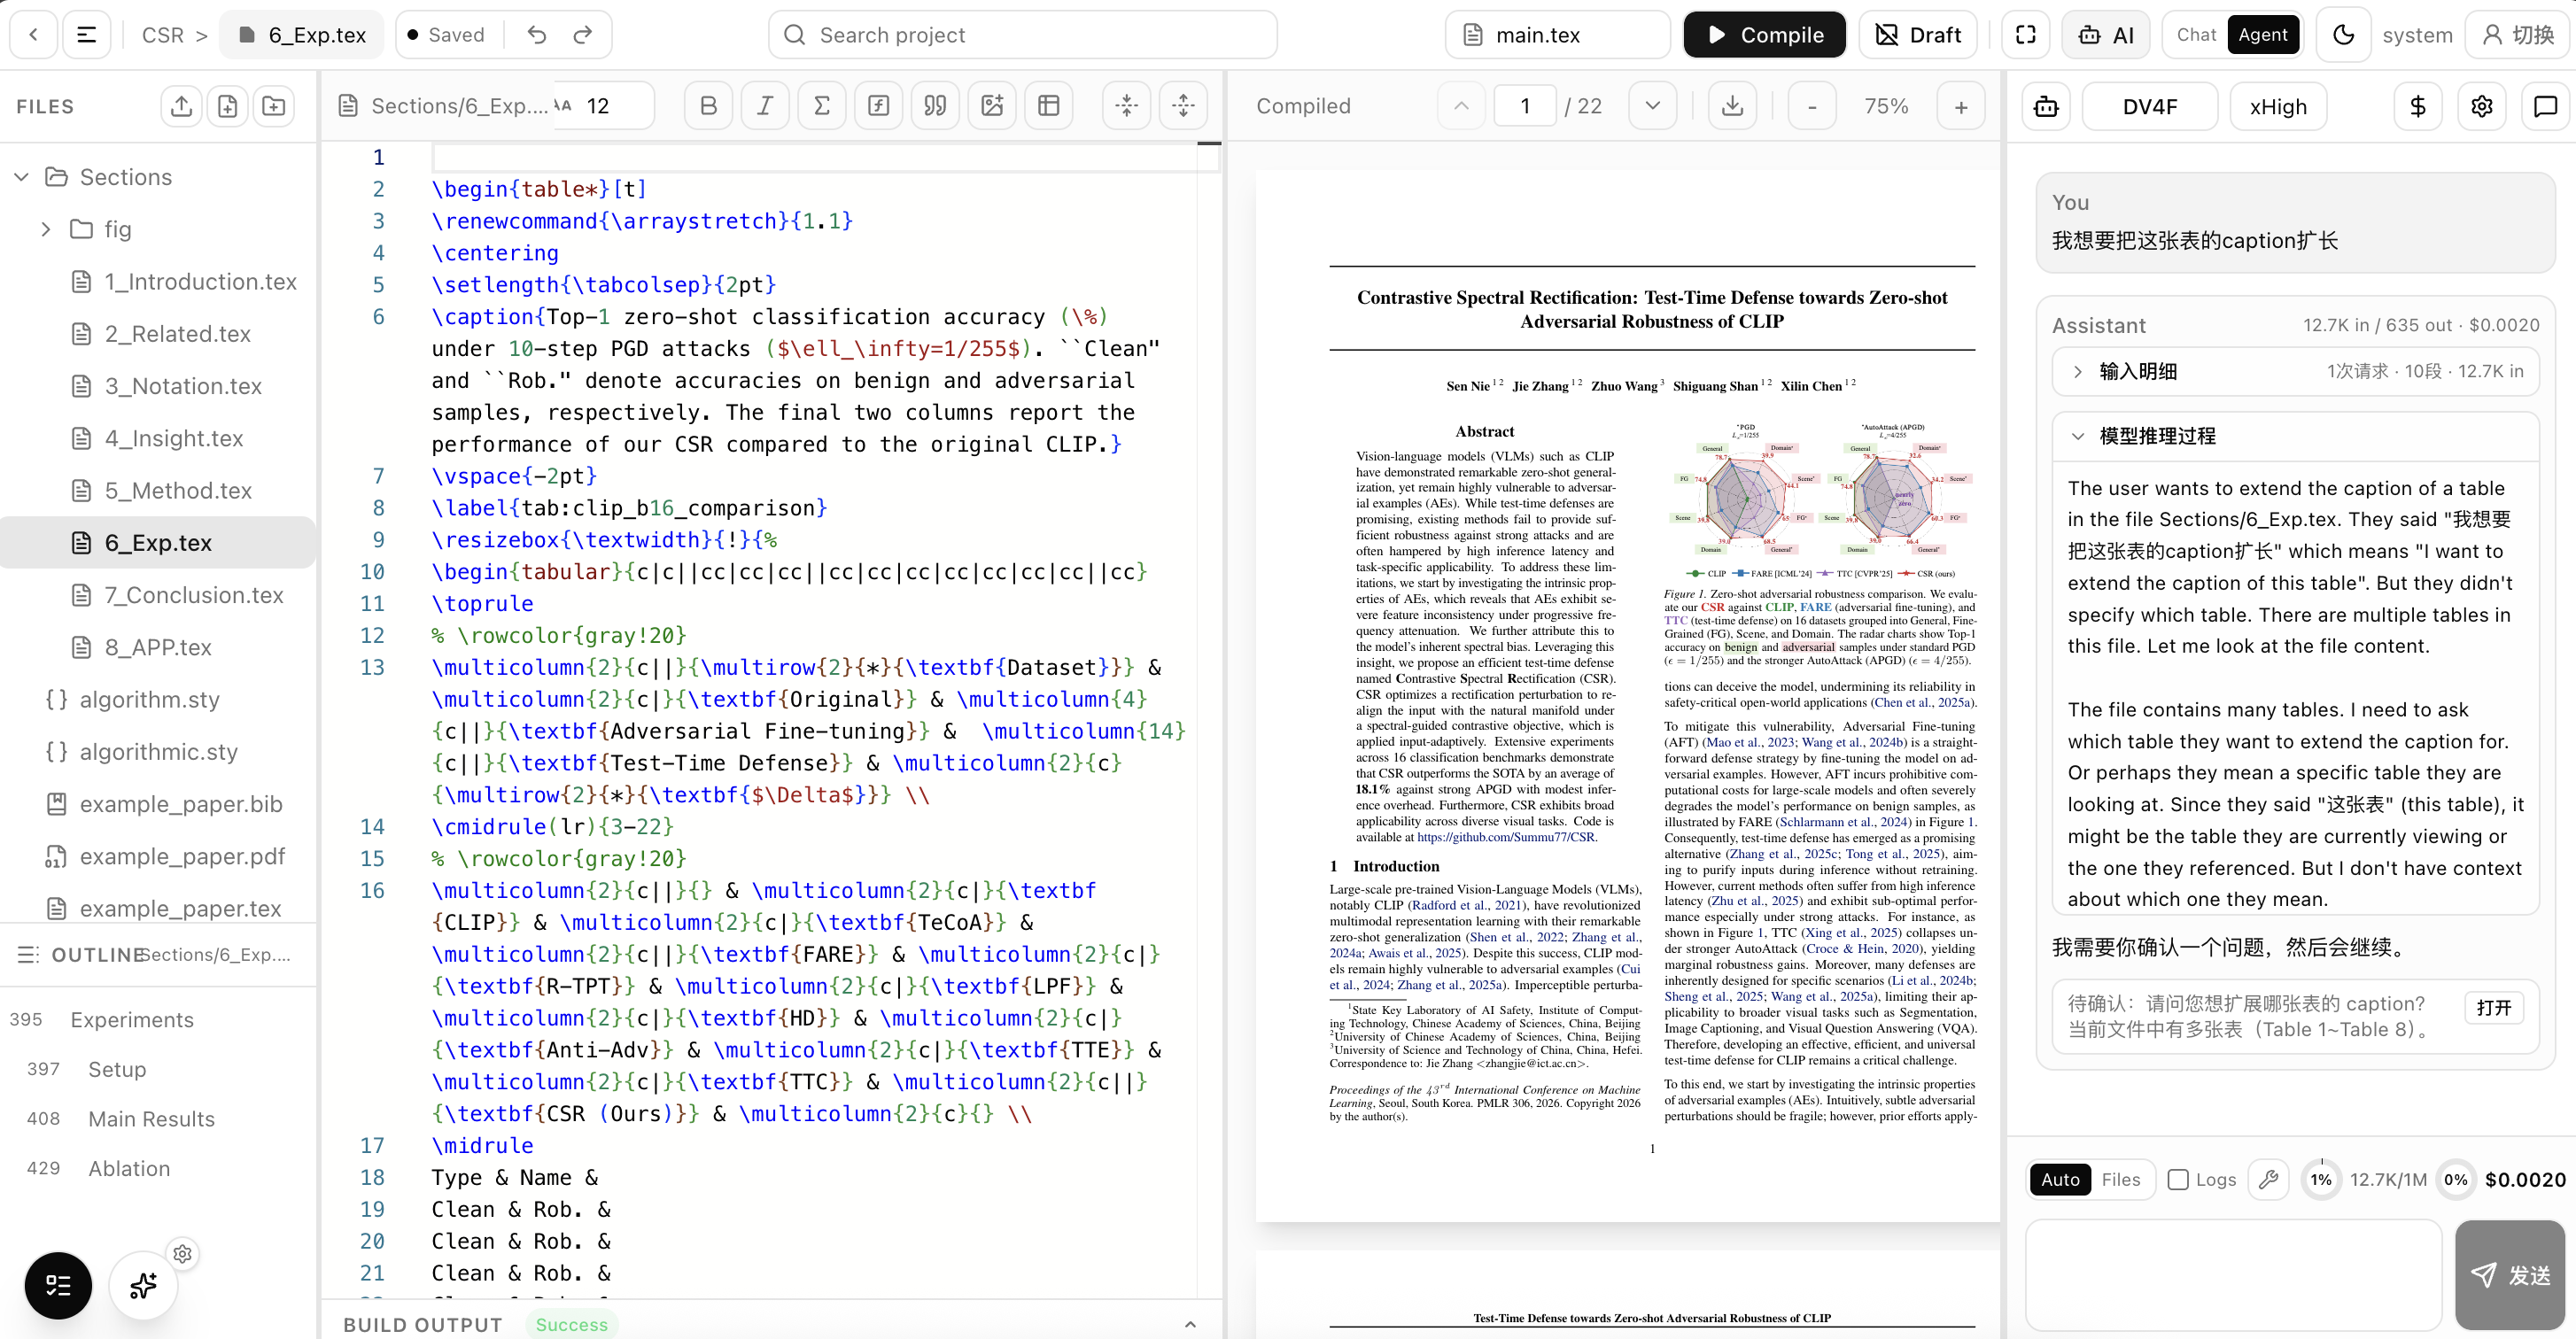Zoom out the PDF preview
The image size is (2576, 1339).
pos(1812,106)
